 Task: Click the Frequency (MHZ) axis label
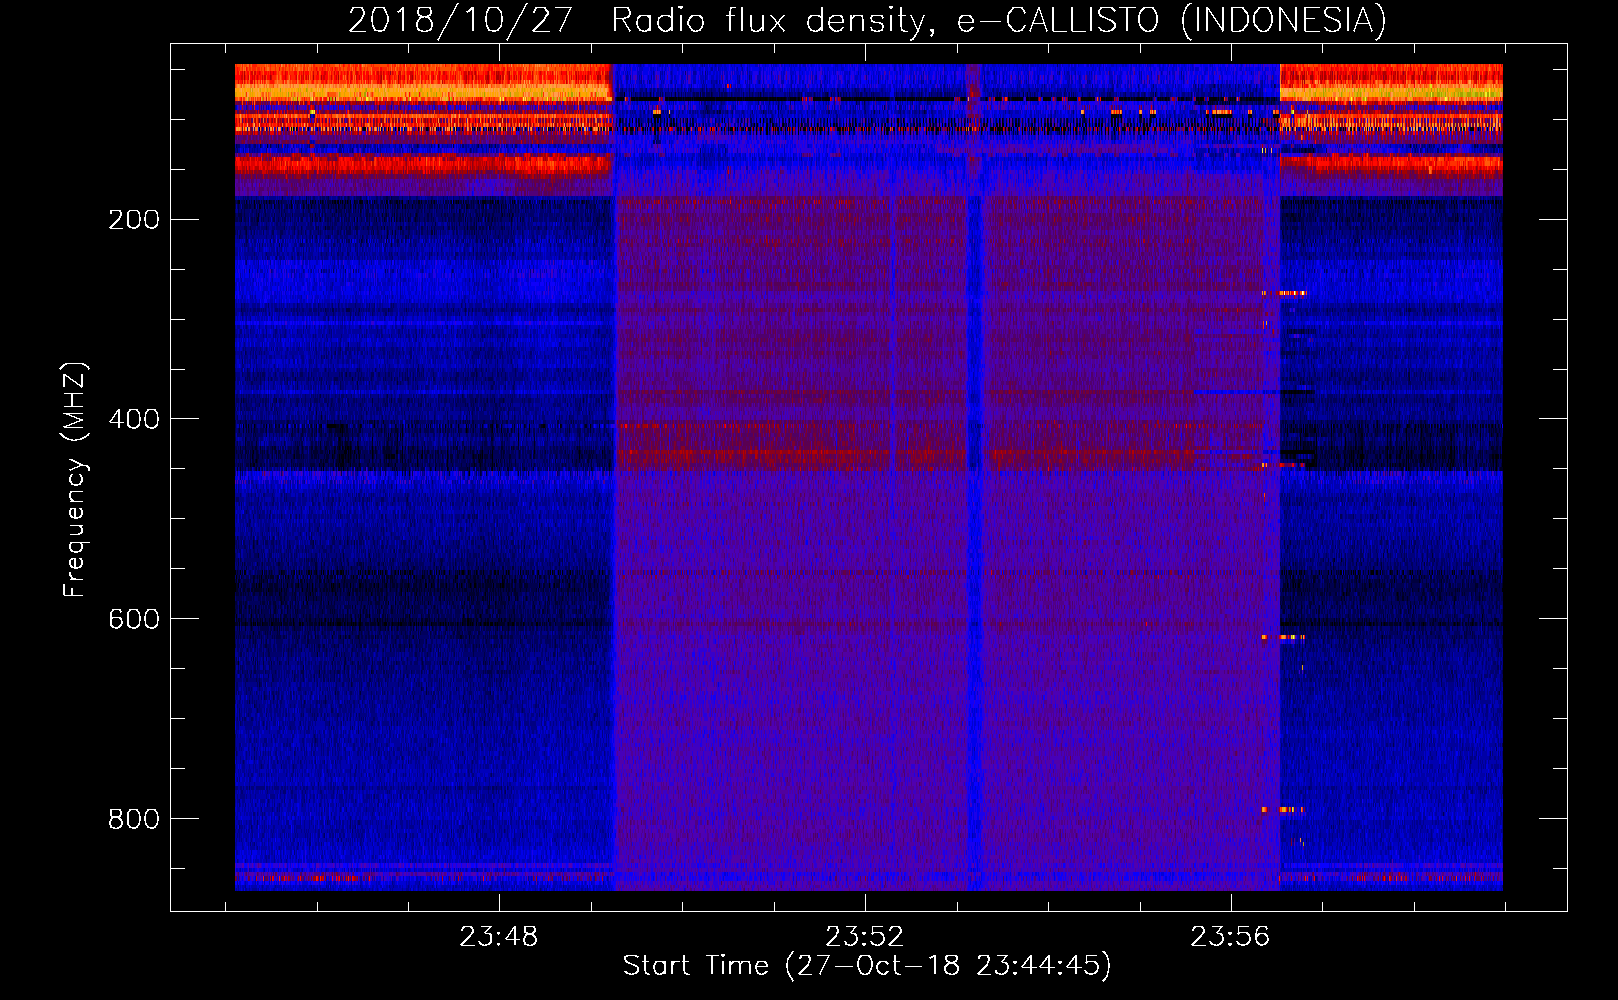pos(75,479)
